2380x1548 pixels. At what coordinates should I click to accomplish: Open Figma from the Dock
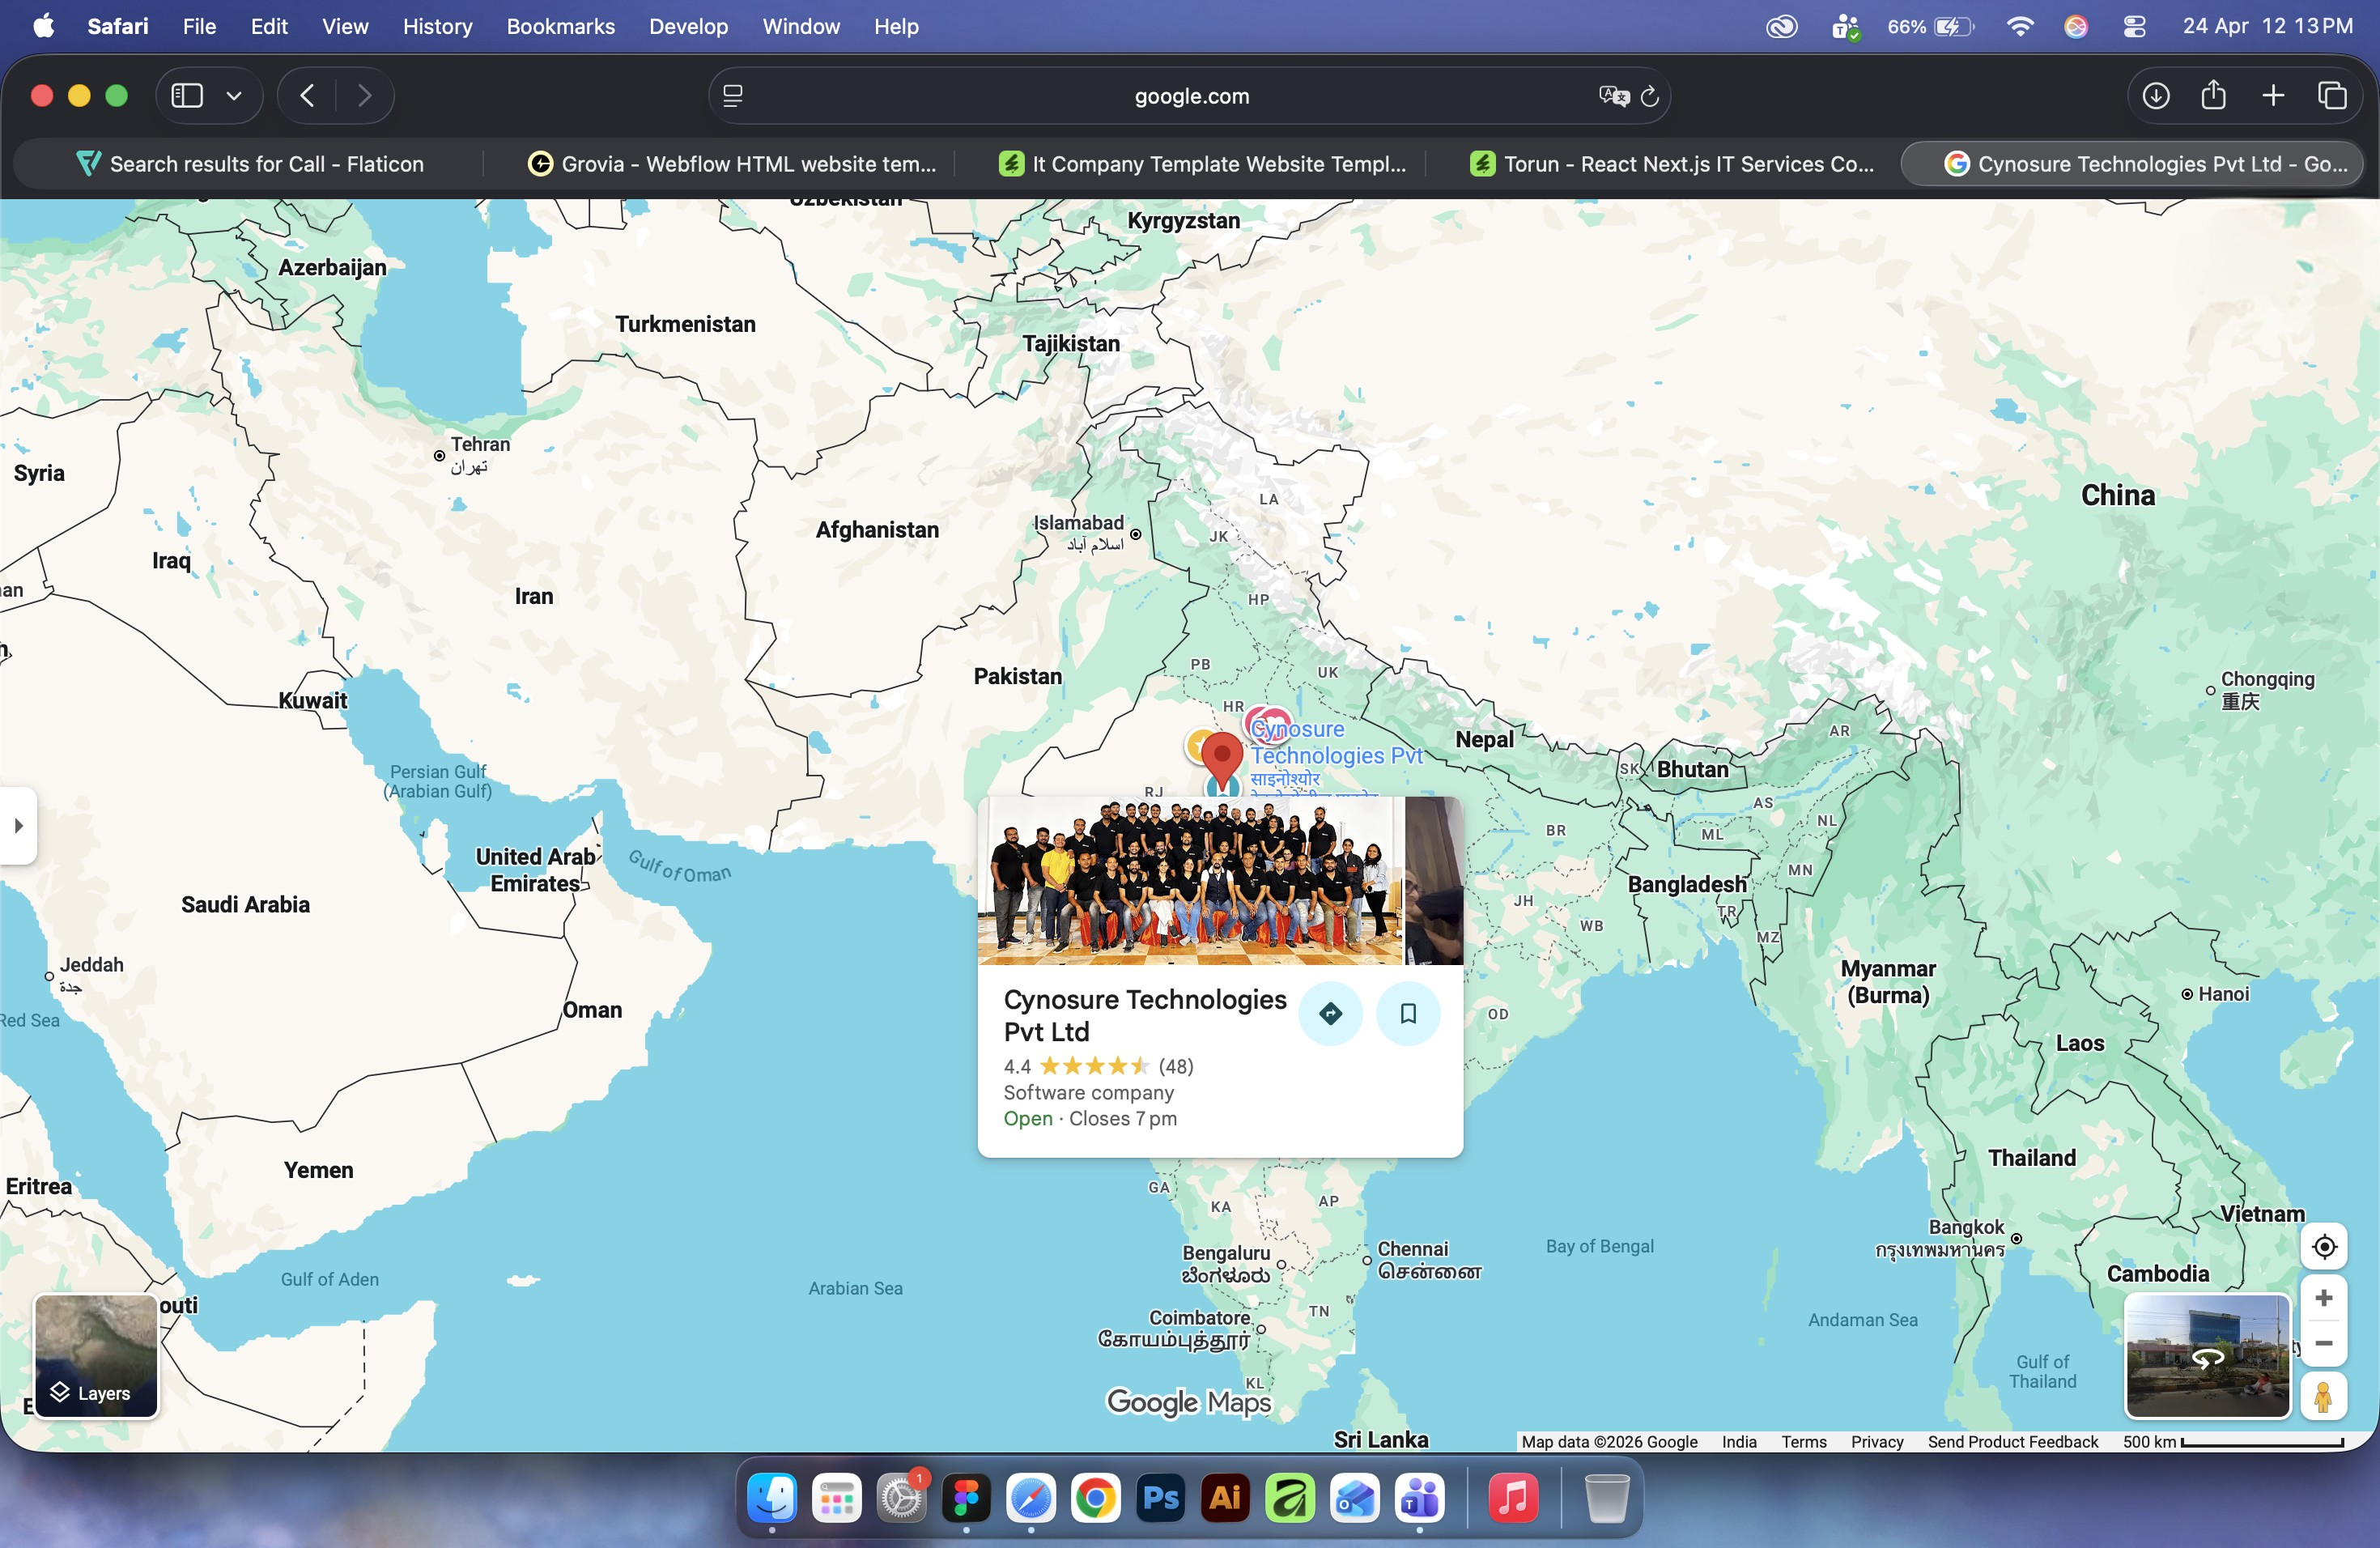pyautogui.click(x=966, y=1498)
